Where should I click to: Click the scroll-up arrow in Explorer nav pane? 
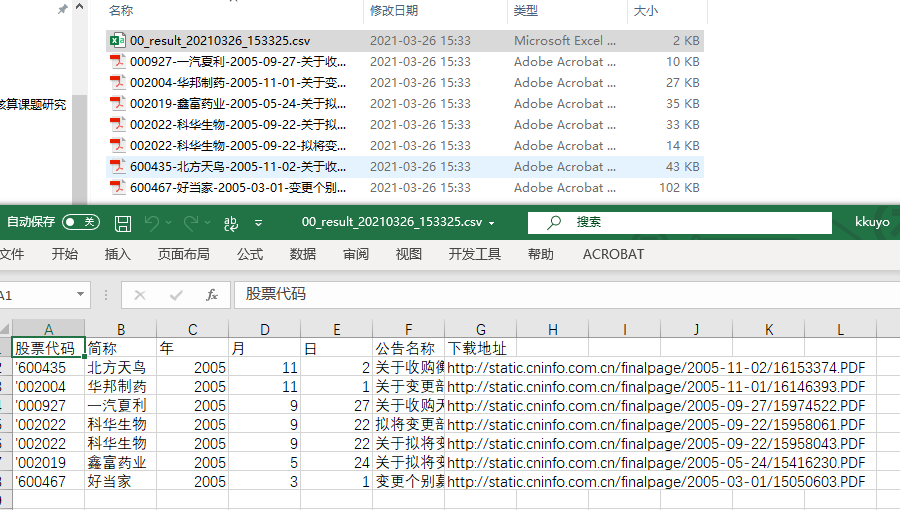(80, 7)
